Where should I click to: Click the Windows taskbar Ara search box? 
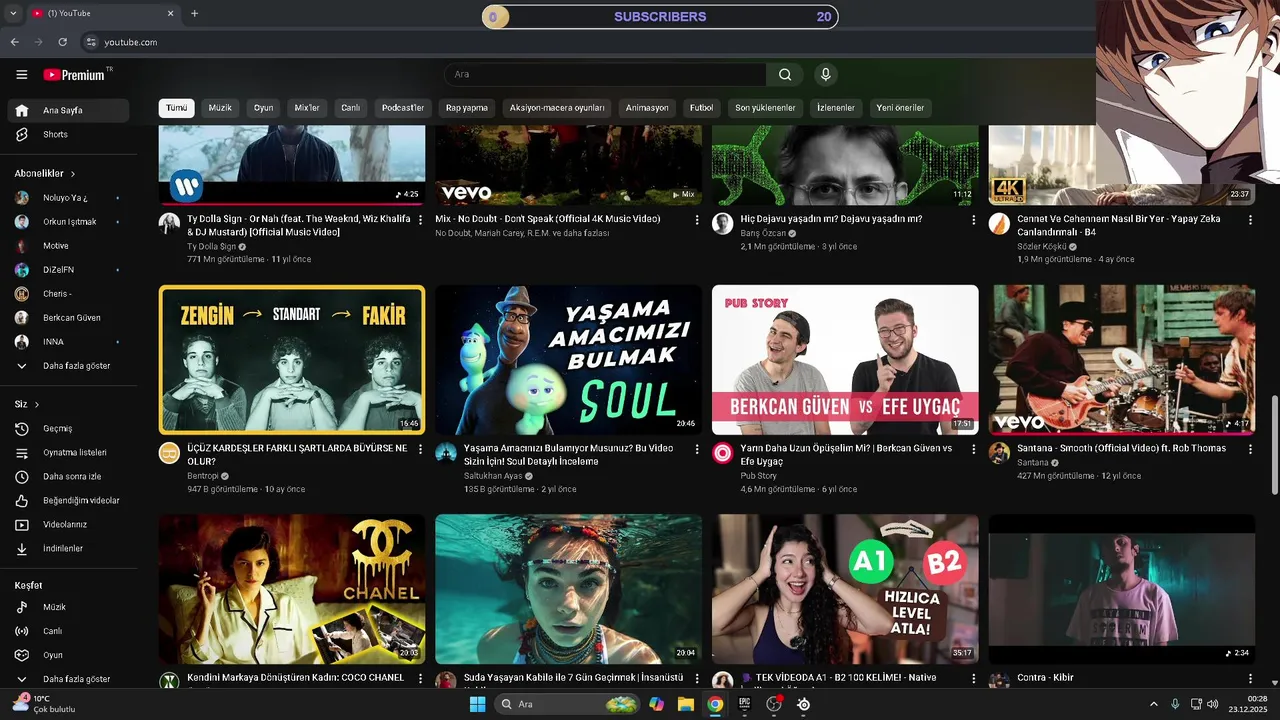[566, 704]
